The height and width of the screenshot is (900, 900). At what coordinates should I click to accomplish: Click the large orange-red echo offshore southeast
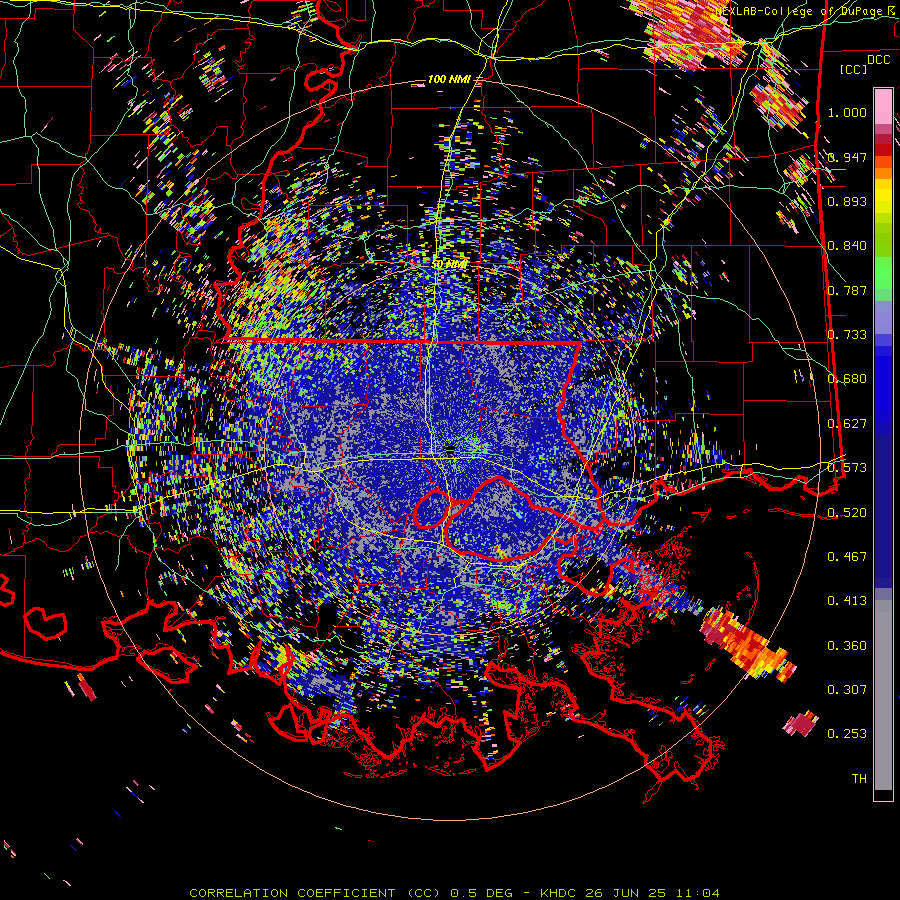(x=746, y=643)
